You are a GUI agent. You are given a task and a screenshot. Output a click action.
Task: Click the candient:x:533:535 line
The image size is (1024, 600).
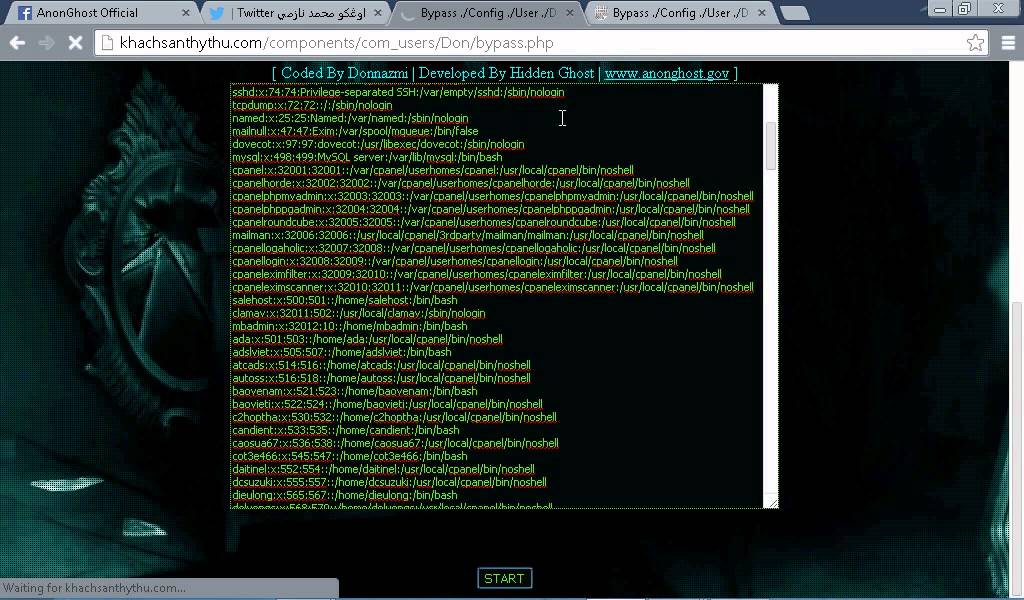click(345, 430)
